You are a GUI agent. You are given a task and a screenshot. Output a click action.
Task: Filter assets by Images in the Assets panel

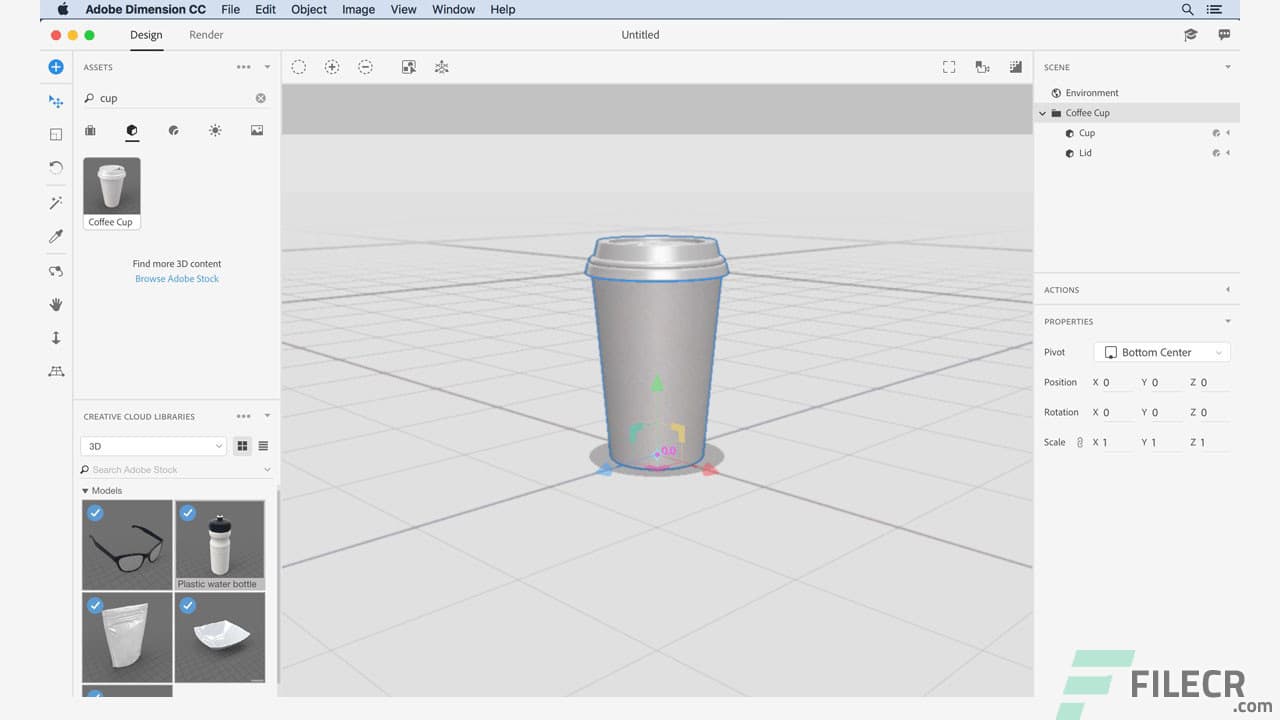tap(256, 130)
